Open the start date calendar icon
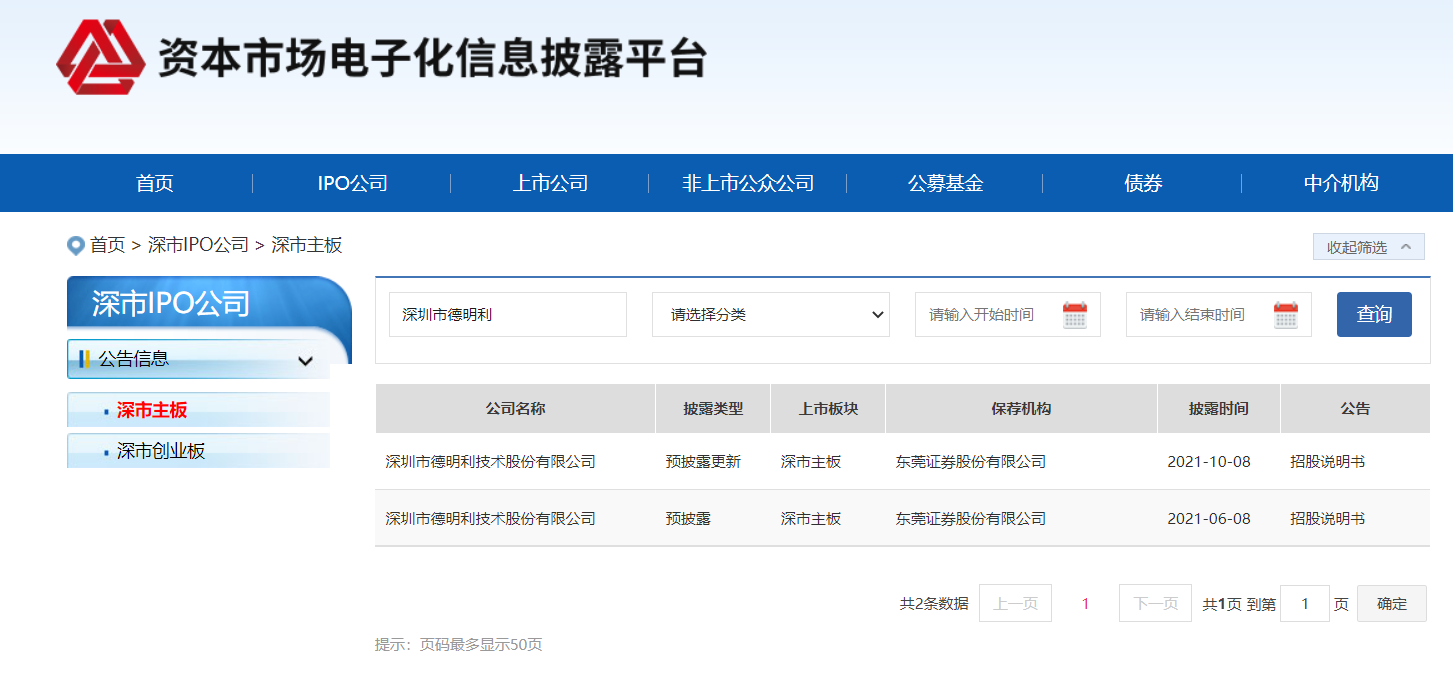The image size is (1453, 692). 1075,315
